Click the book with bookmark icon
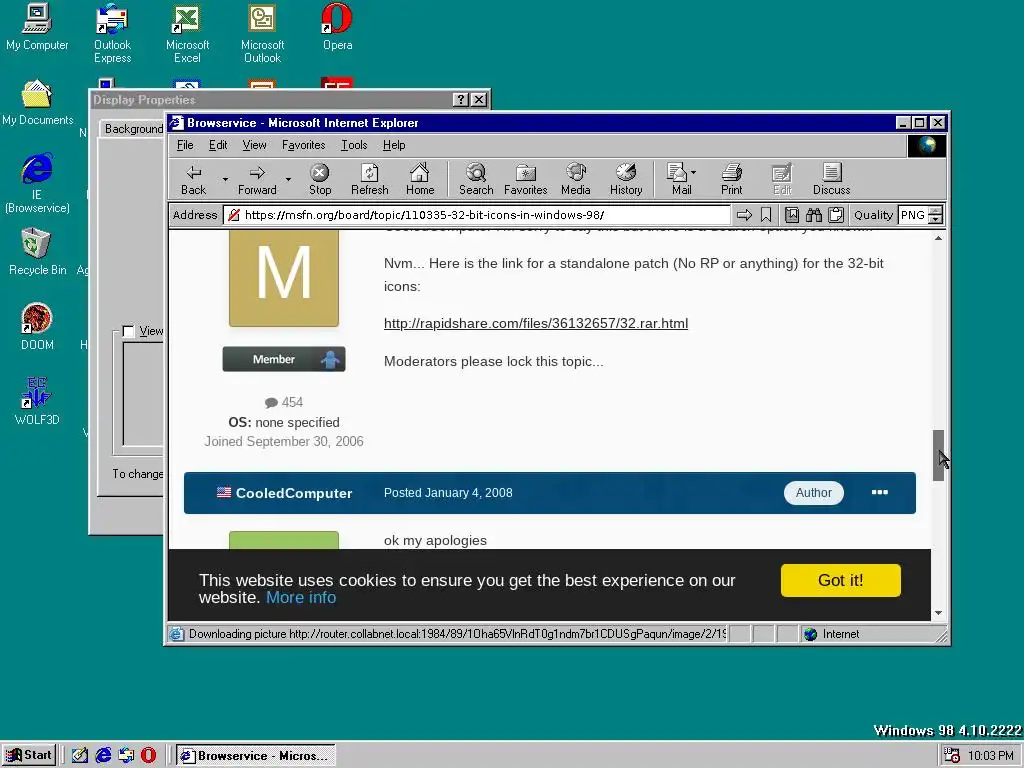The width and height of the screenshot is (1024, 768). [x=792, y=215]
